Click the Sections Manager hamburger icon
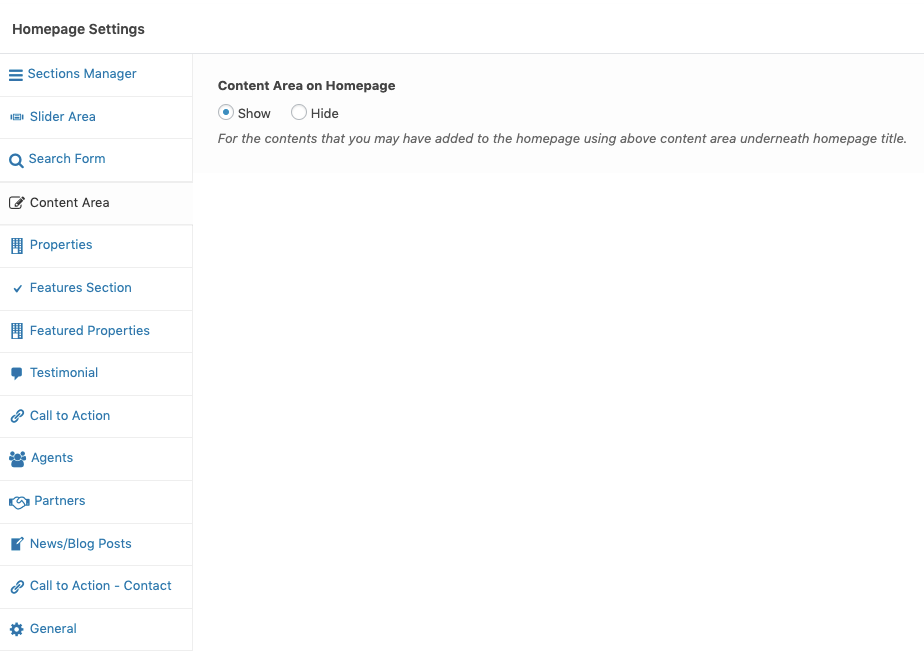Screen dimensions: 924x653 (x=16, y=75)
